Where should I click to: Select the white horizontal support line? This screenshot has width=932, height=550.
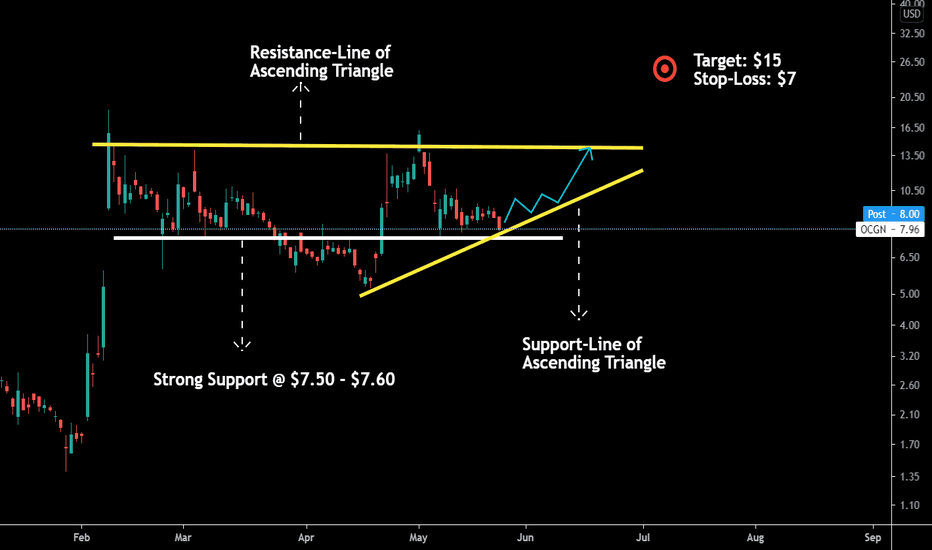click(x=338, y=238)
